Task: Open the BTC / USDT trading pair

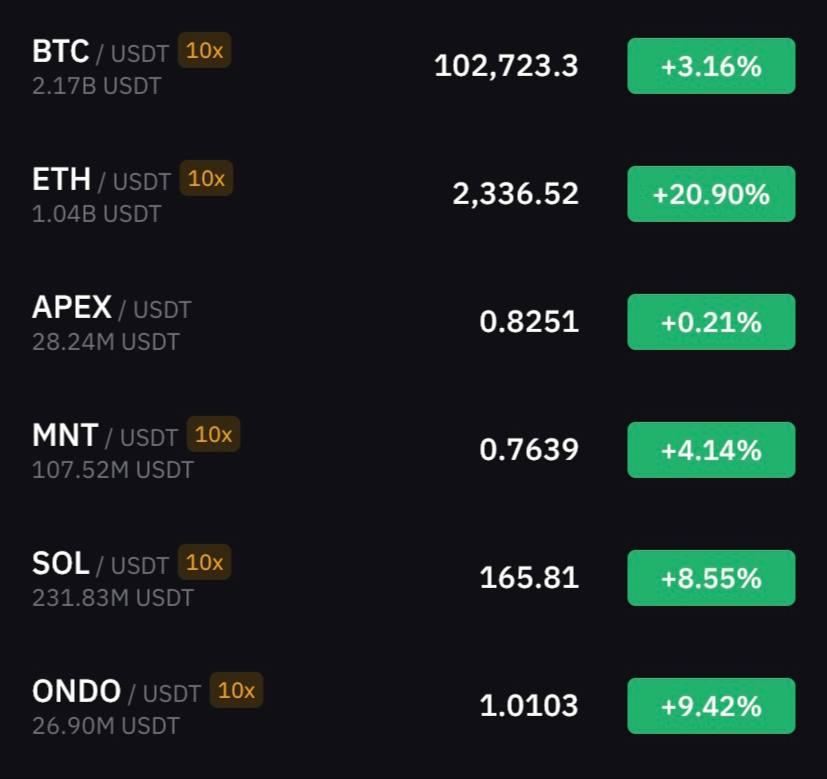Action: coord(101,52)
